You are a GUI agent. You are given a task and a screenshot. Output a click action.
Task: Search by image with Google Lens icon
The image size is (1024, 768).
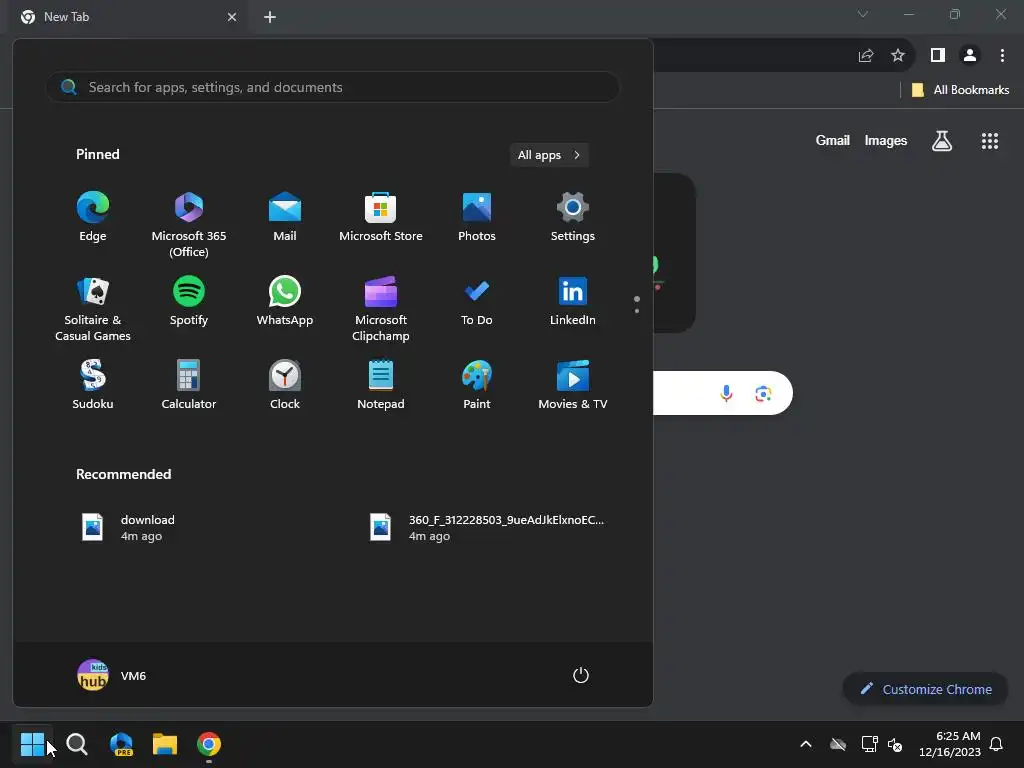763,393
